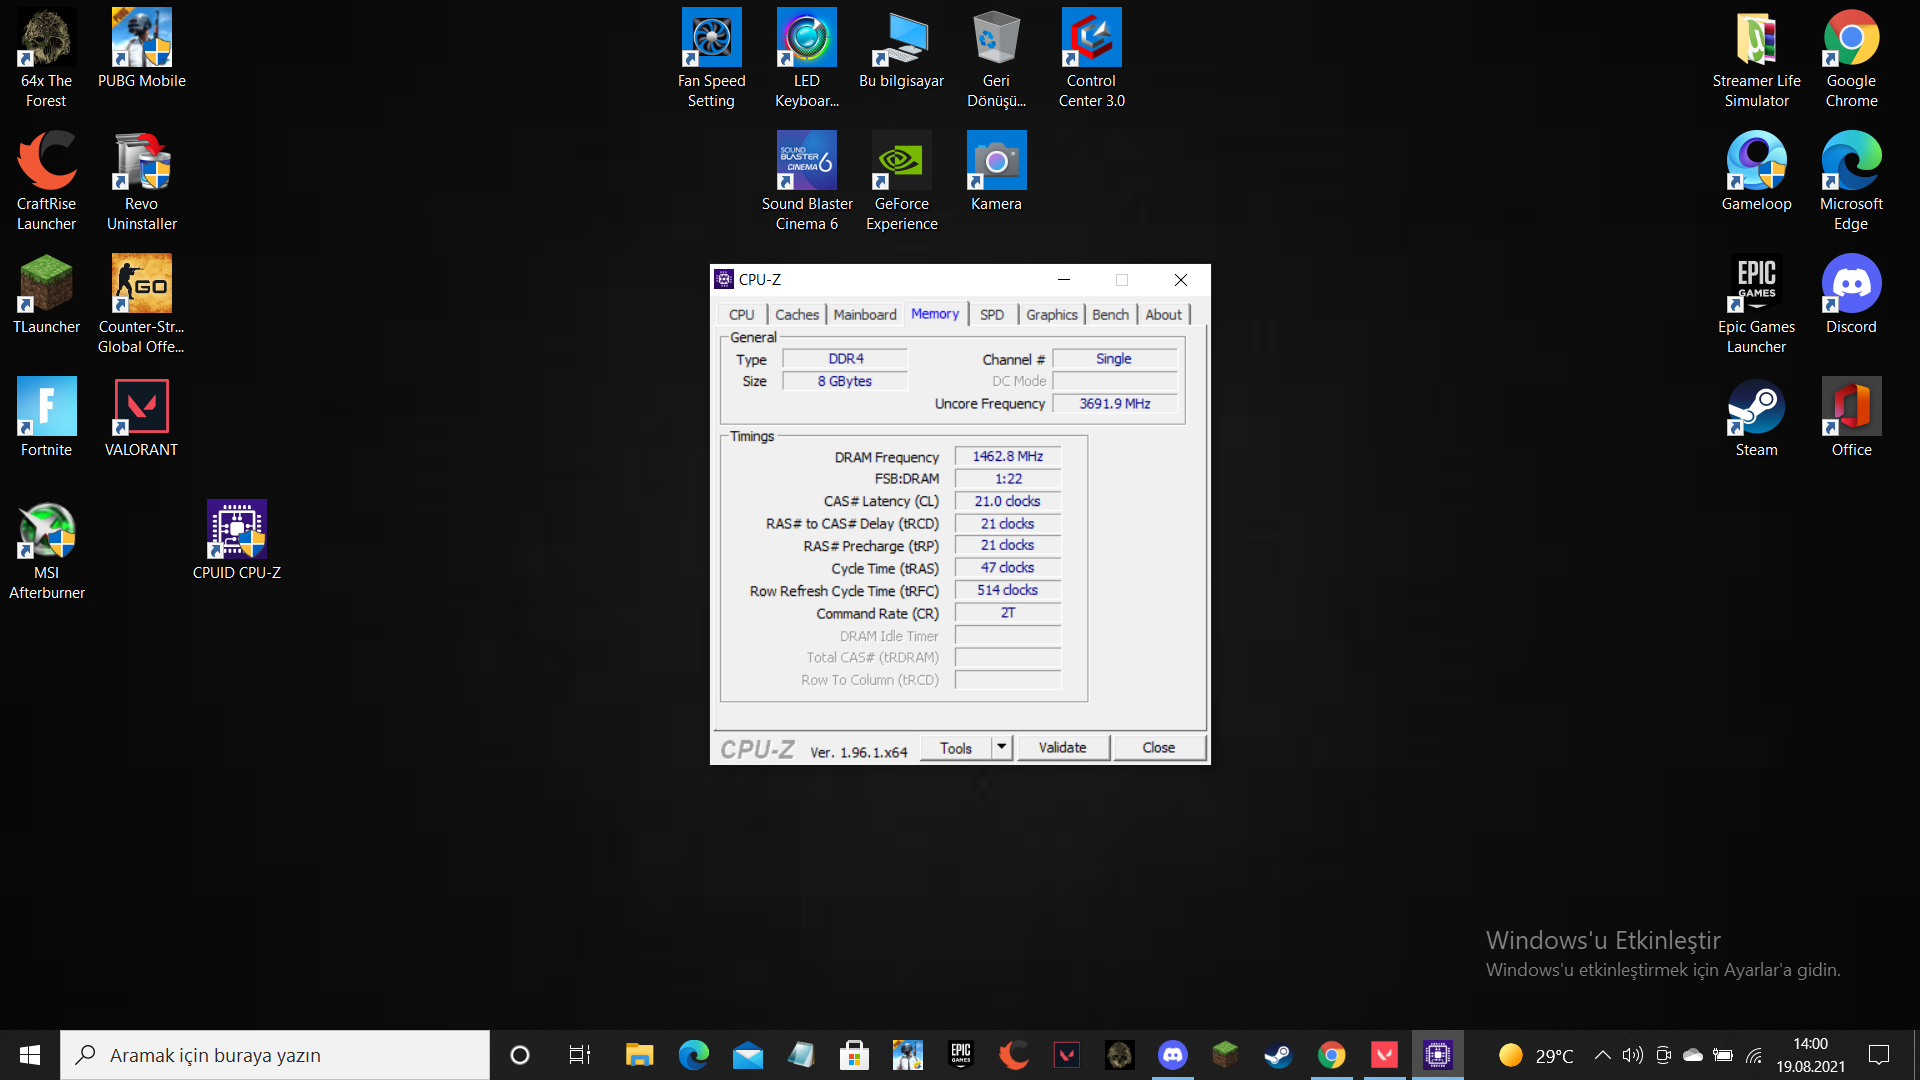Viewport: 1920px width, 1080px height.
Task: Open the volume control in system tray
Action: click(x=1632, y=1055)
